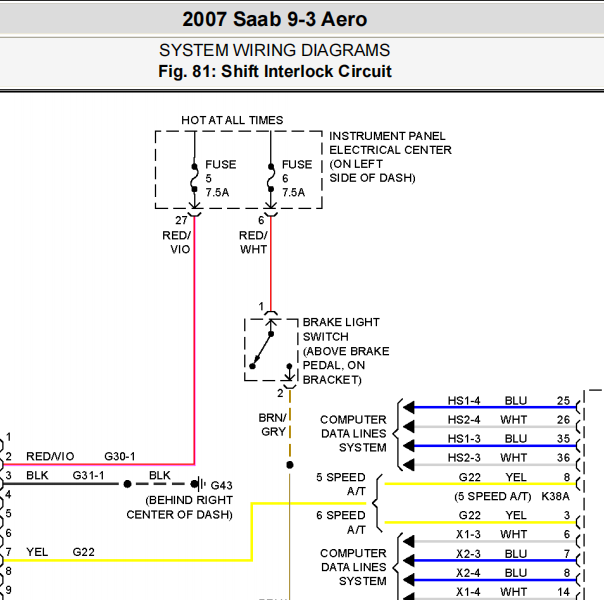
Task: Click the "5 SPEED A/T" label left of brace
Action: (341, 484)
